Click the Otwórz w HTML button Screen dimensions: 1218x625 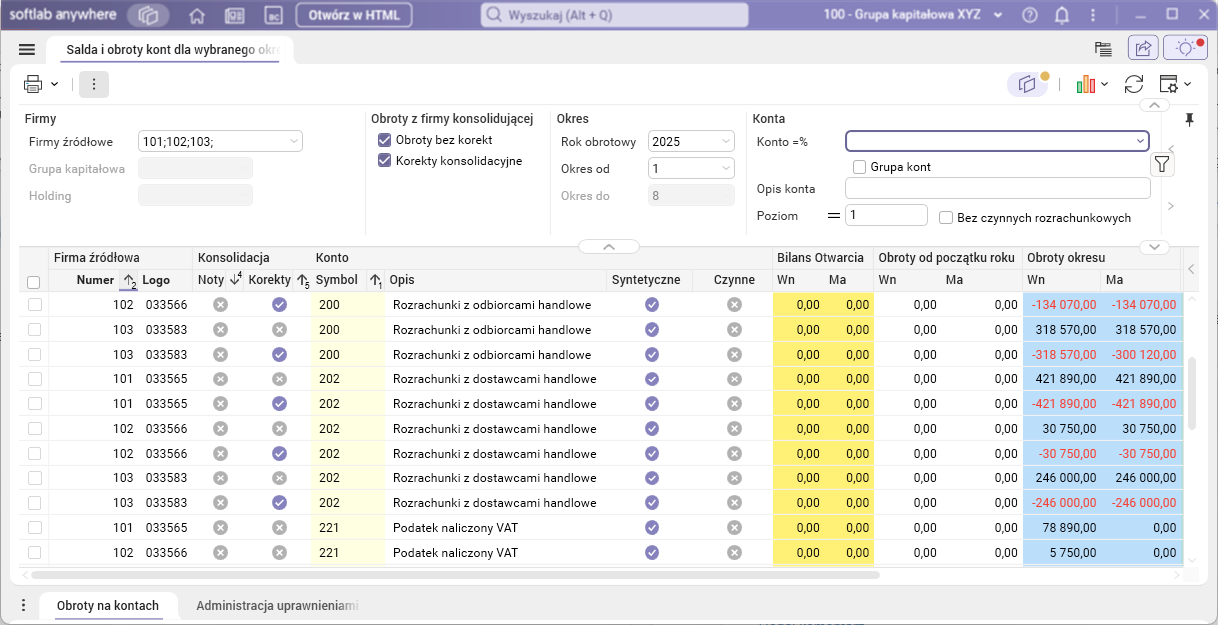[x=353, y=16]
